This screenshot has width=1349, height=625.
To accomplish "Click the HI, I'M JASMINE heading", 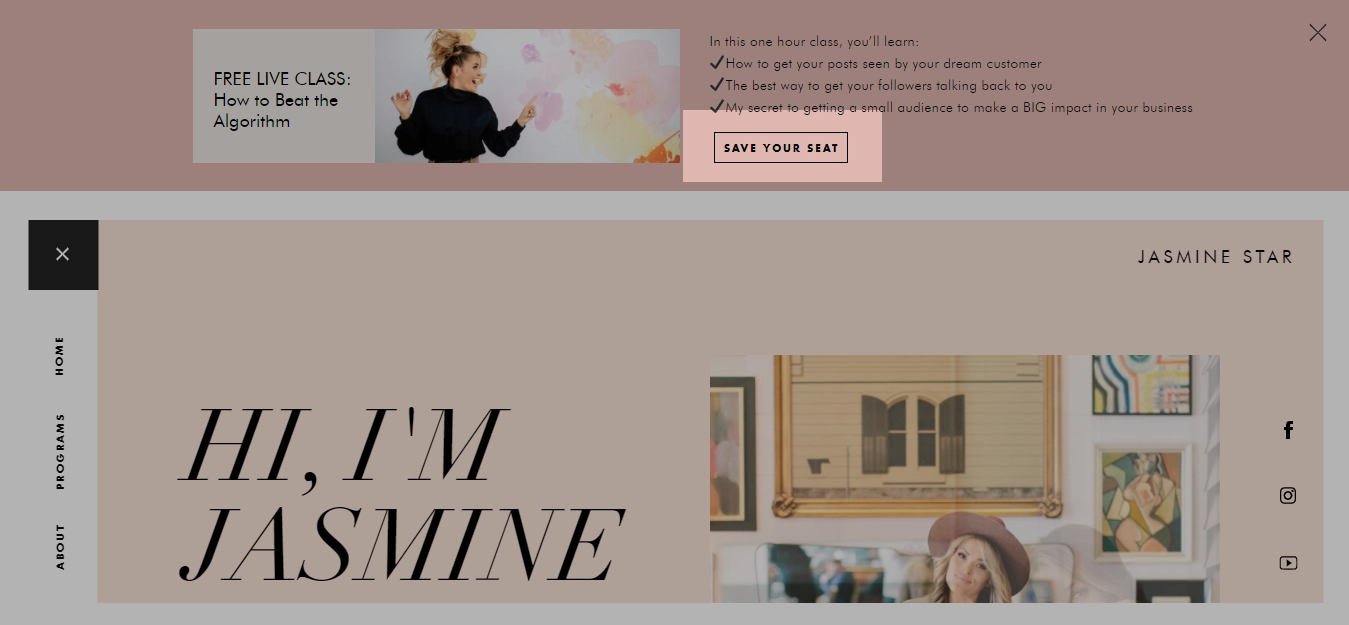I will 401,494.
